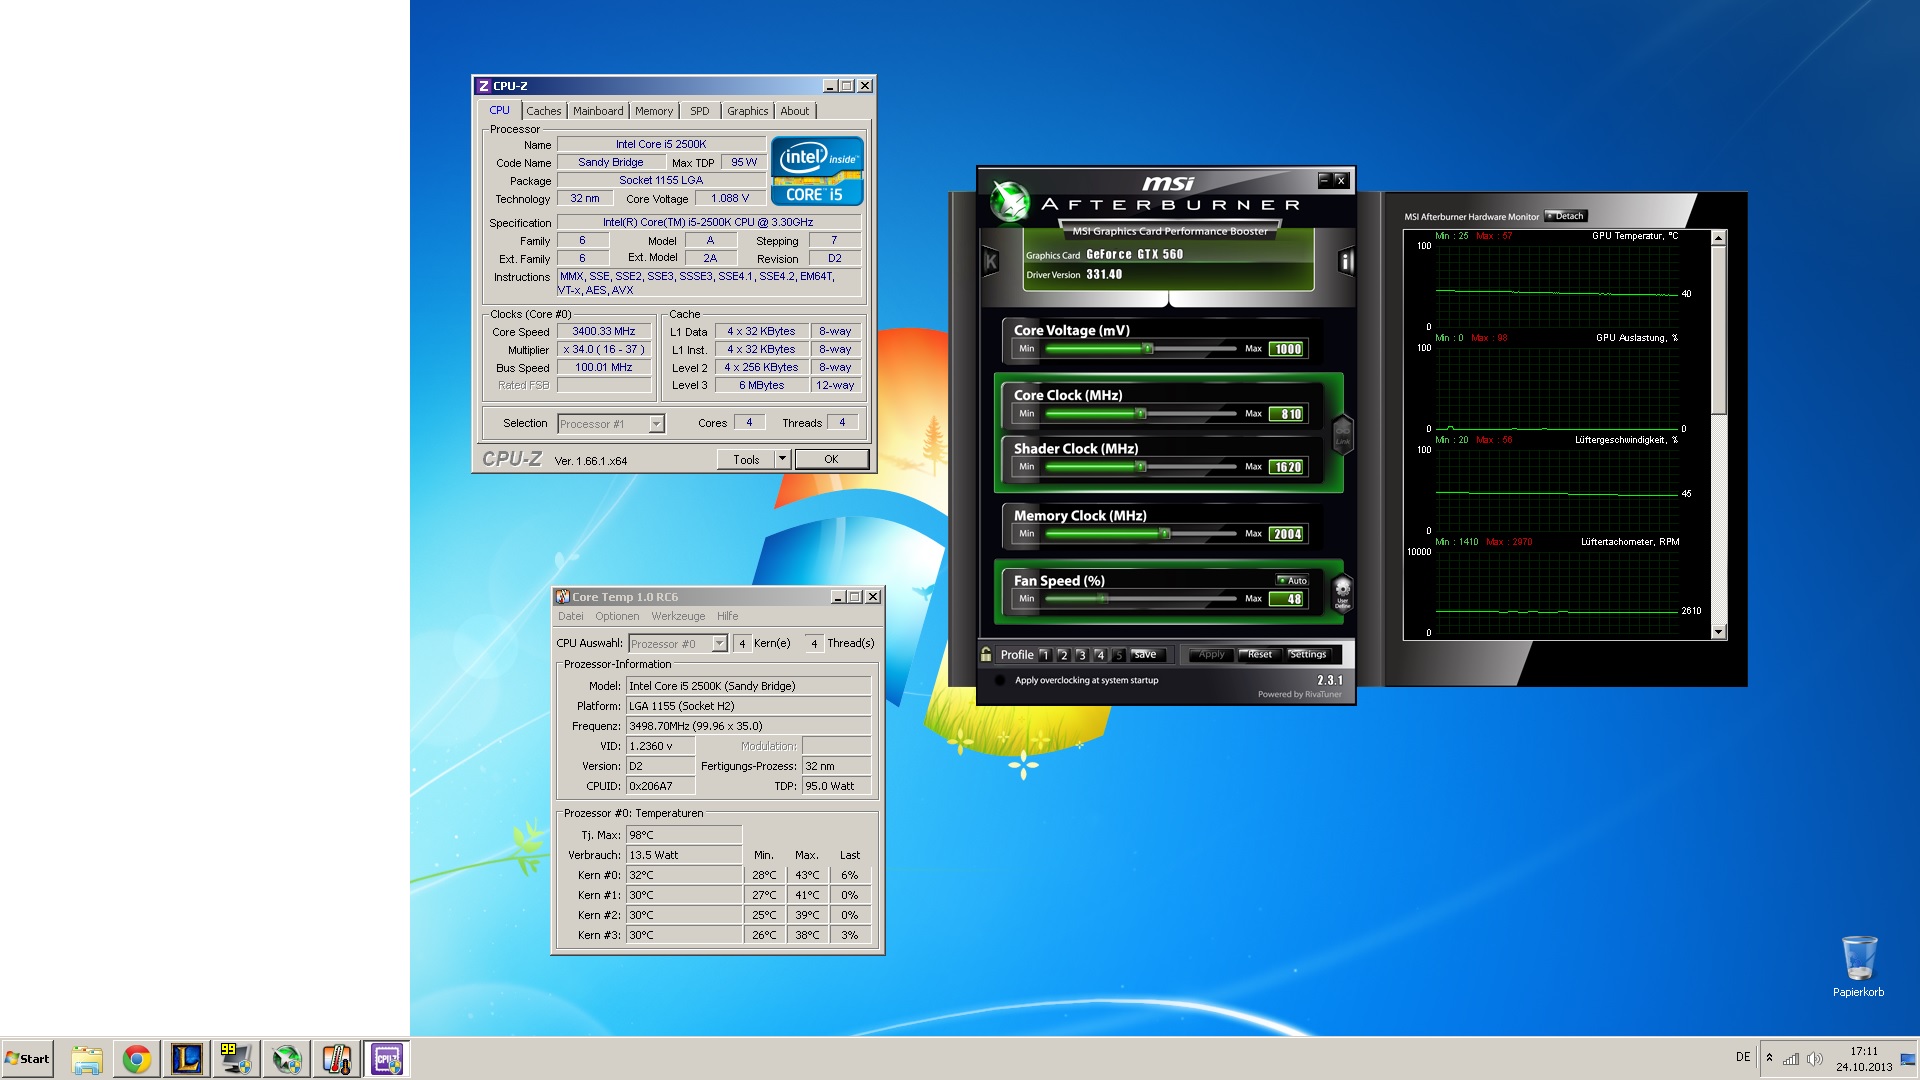Detach the hardware monitor panel
The image size is (1920, 1080).
click(x=1566, y=216)
